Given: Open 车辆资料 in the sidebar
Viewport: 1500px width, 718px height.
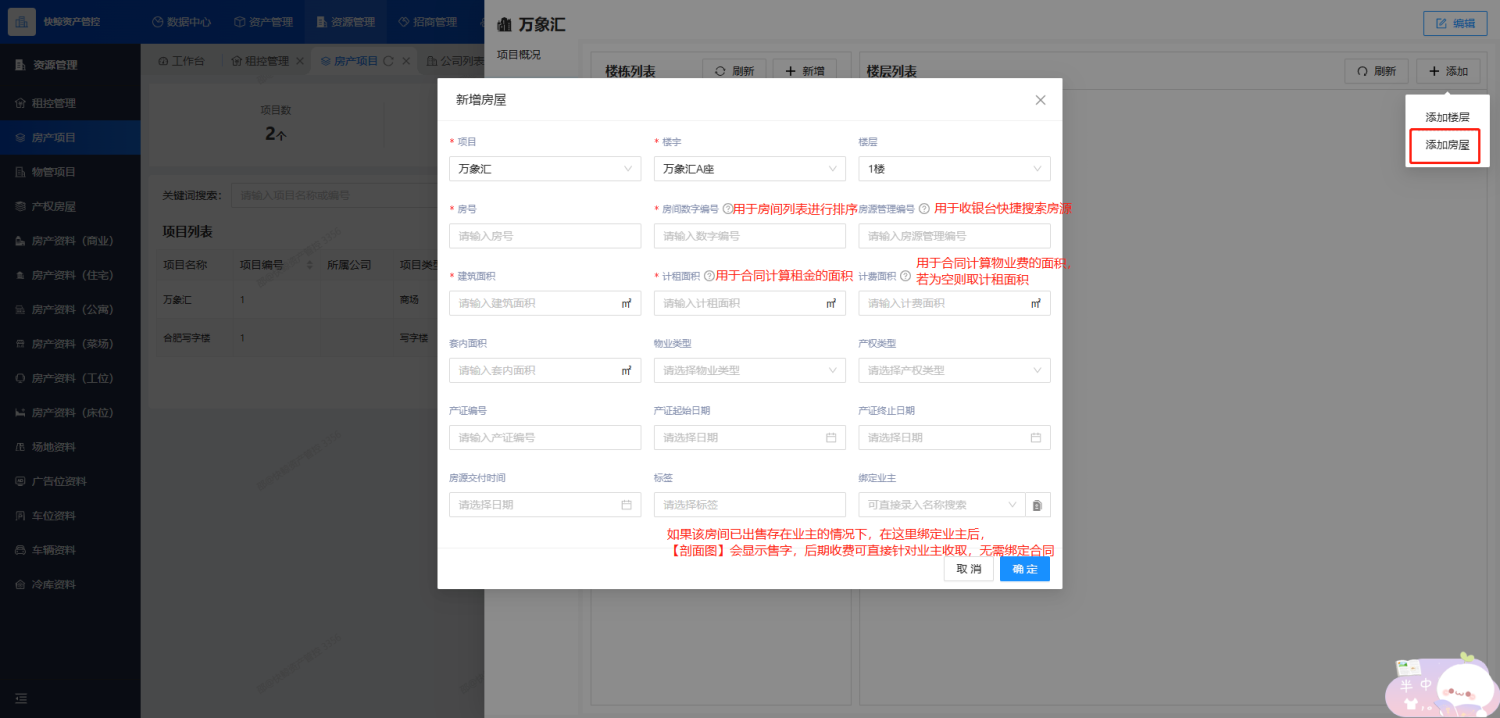Looking at the screenshot, I should coord(70,550).
